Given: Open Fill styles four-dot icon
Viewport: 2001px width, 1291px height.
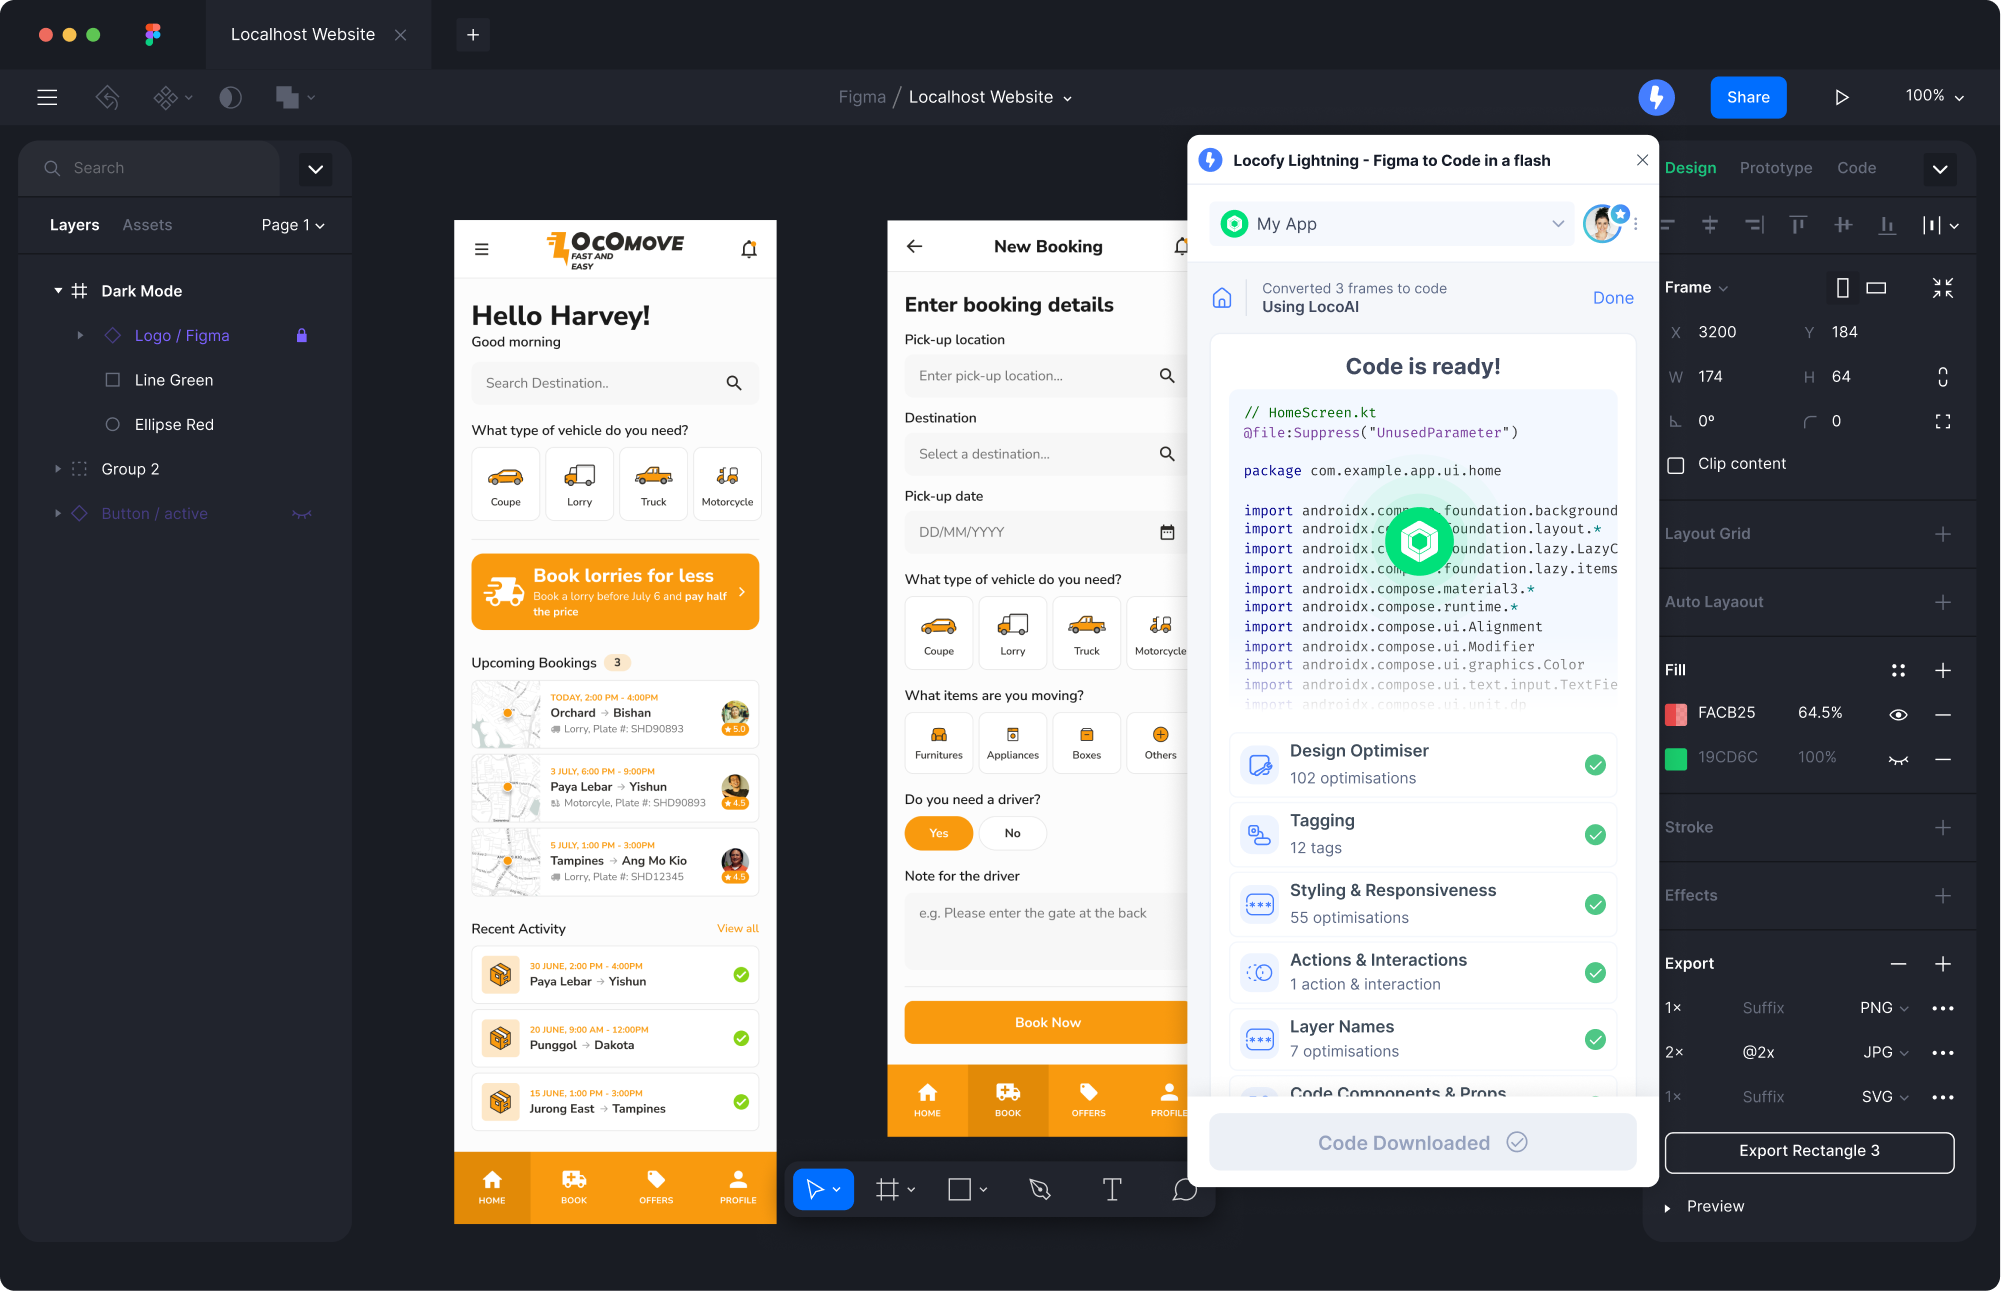Looking at the screenshot, I should point(1898,670).
